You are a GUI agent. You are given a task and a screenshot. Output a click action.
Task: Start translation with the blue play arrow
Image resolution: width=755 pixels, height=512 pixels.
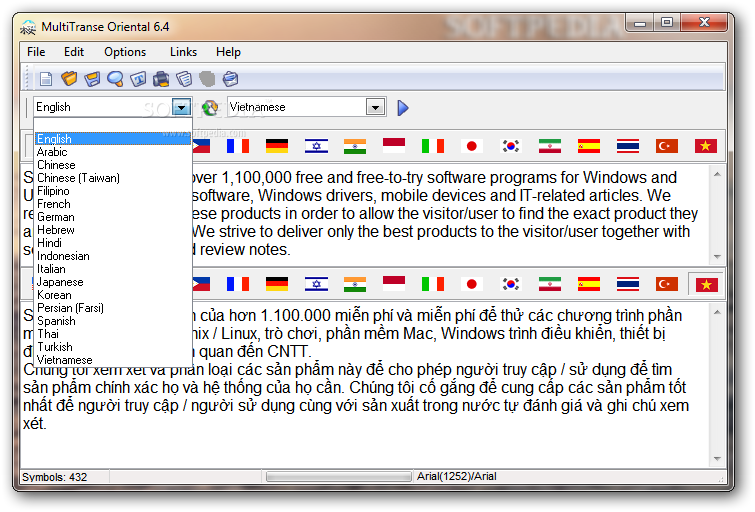403,107
